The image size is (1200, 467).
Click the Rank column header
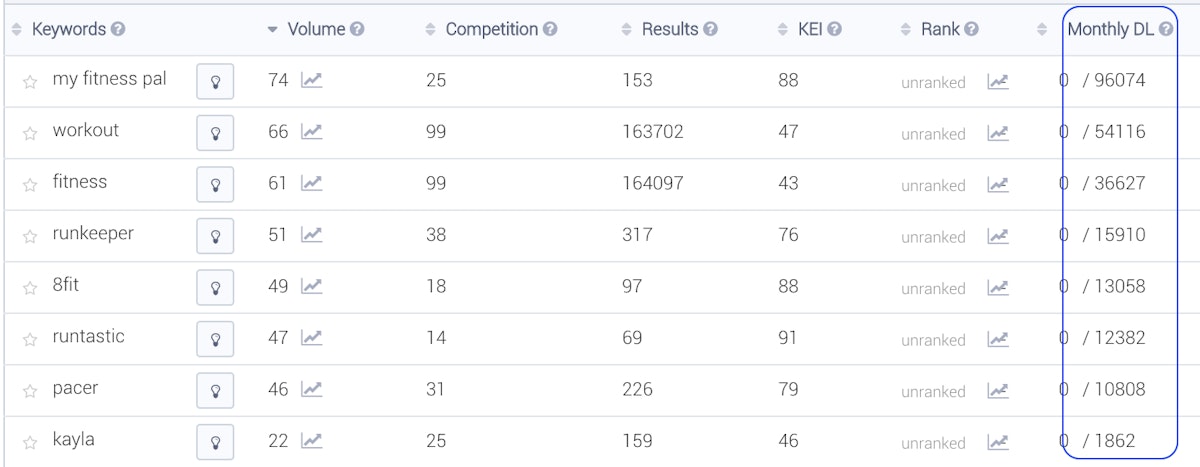(x=939, y=30)
